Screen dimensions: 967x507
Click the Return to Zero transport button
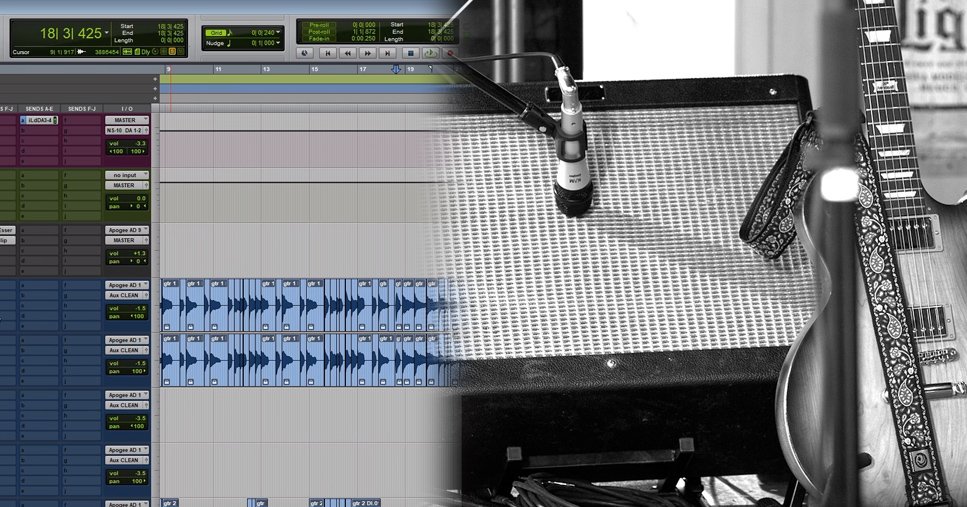tap(326, 53)
